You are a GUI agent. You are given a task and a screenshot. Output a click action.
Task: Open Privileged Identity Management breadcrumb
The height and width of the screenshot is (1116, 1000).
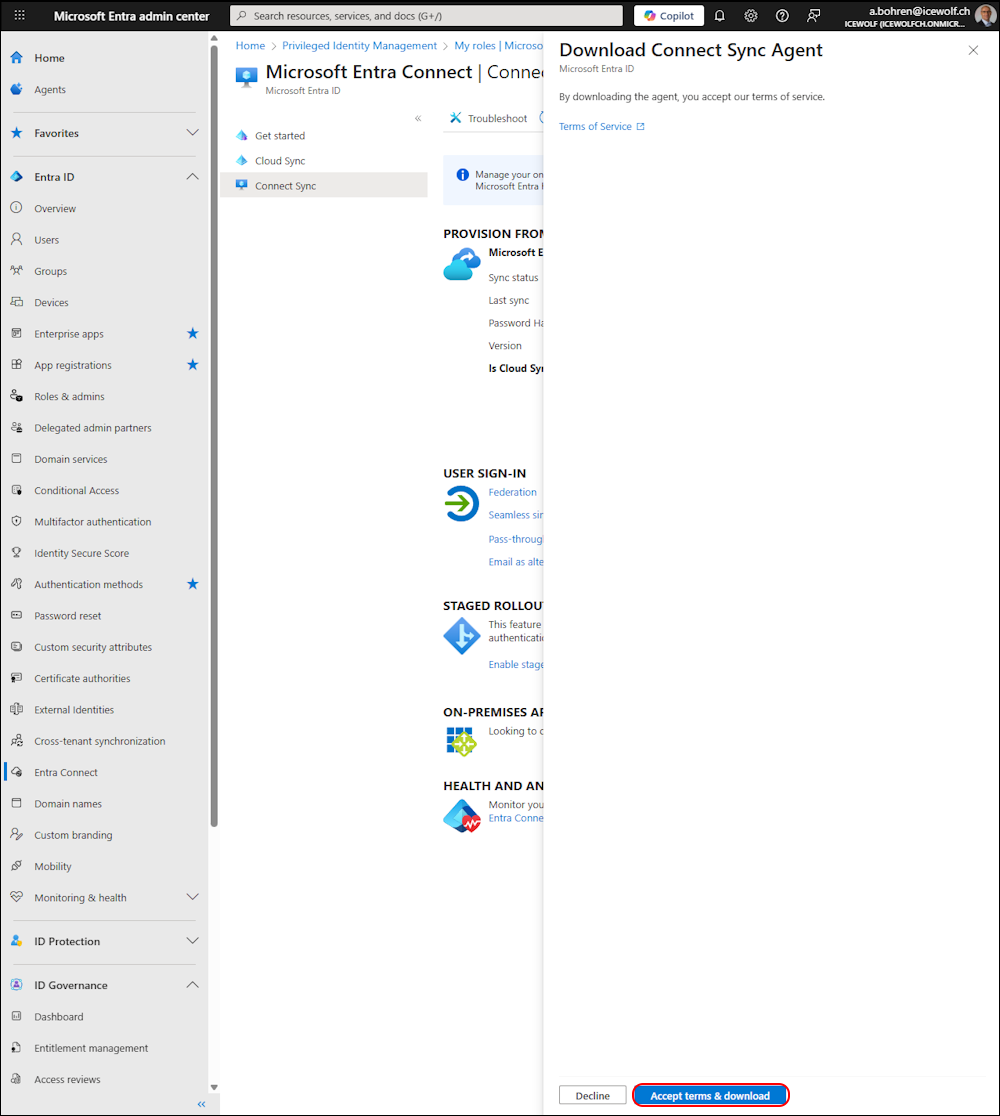[x=359, y=46]
